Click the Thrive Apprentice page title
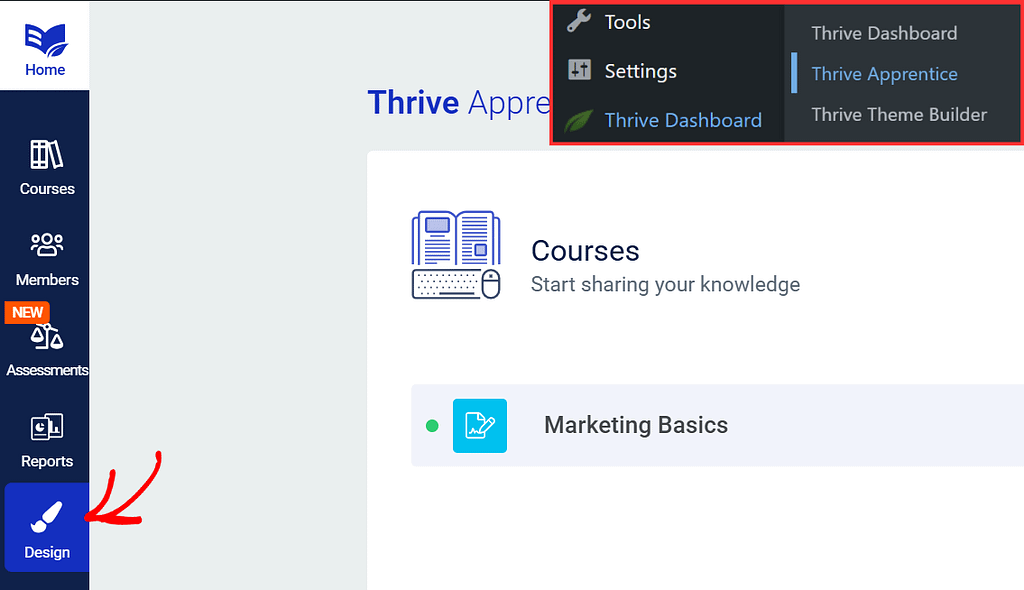Viewport: 1024px width, 590px height. [459, 103]
